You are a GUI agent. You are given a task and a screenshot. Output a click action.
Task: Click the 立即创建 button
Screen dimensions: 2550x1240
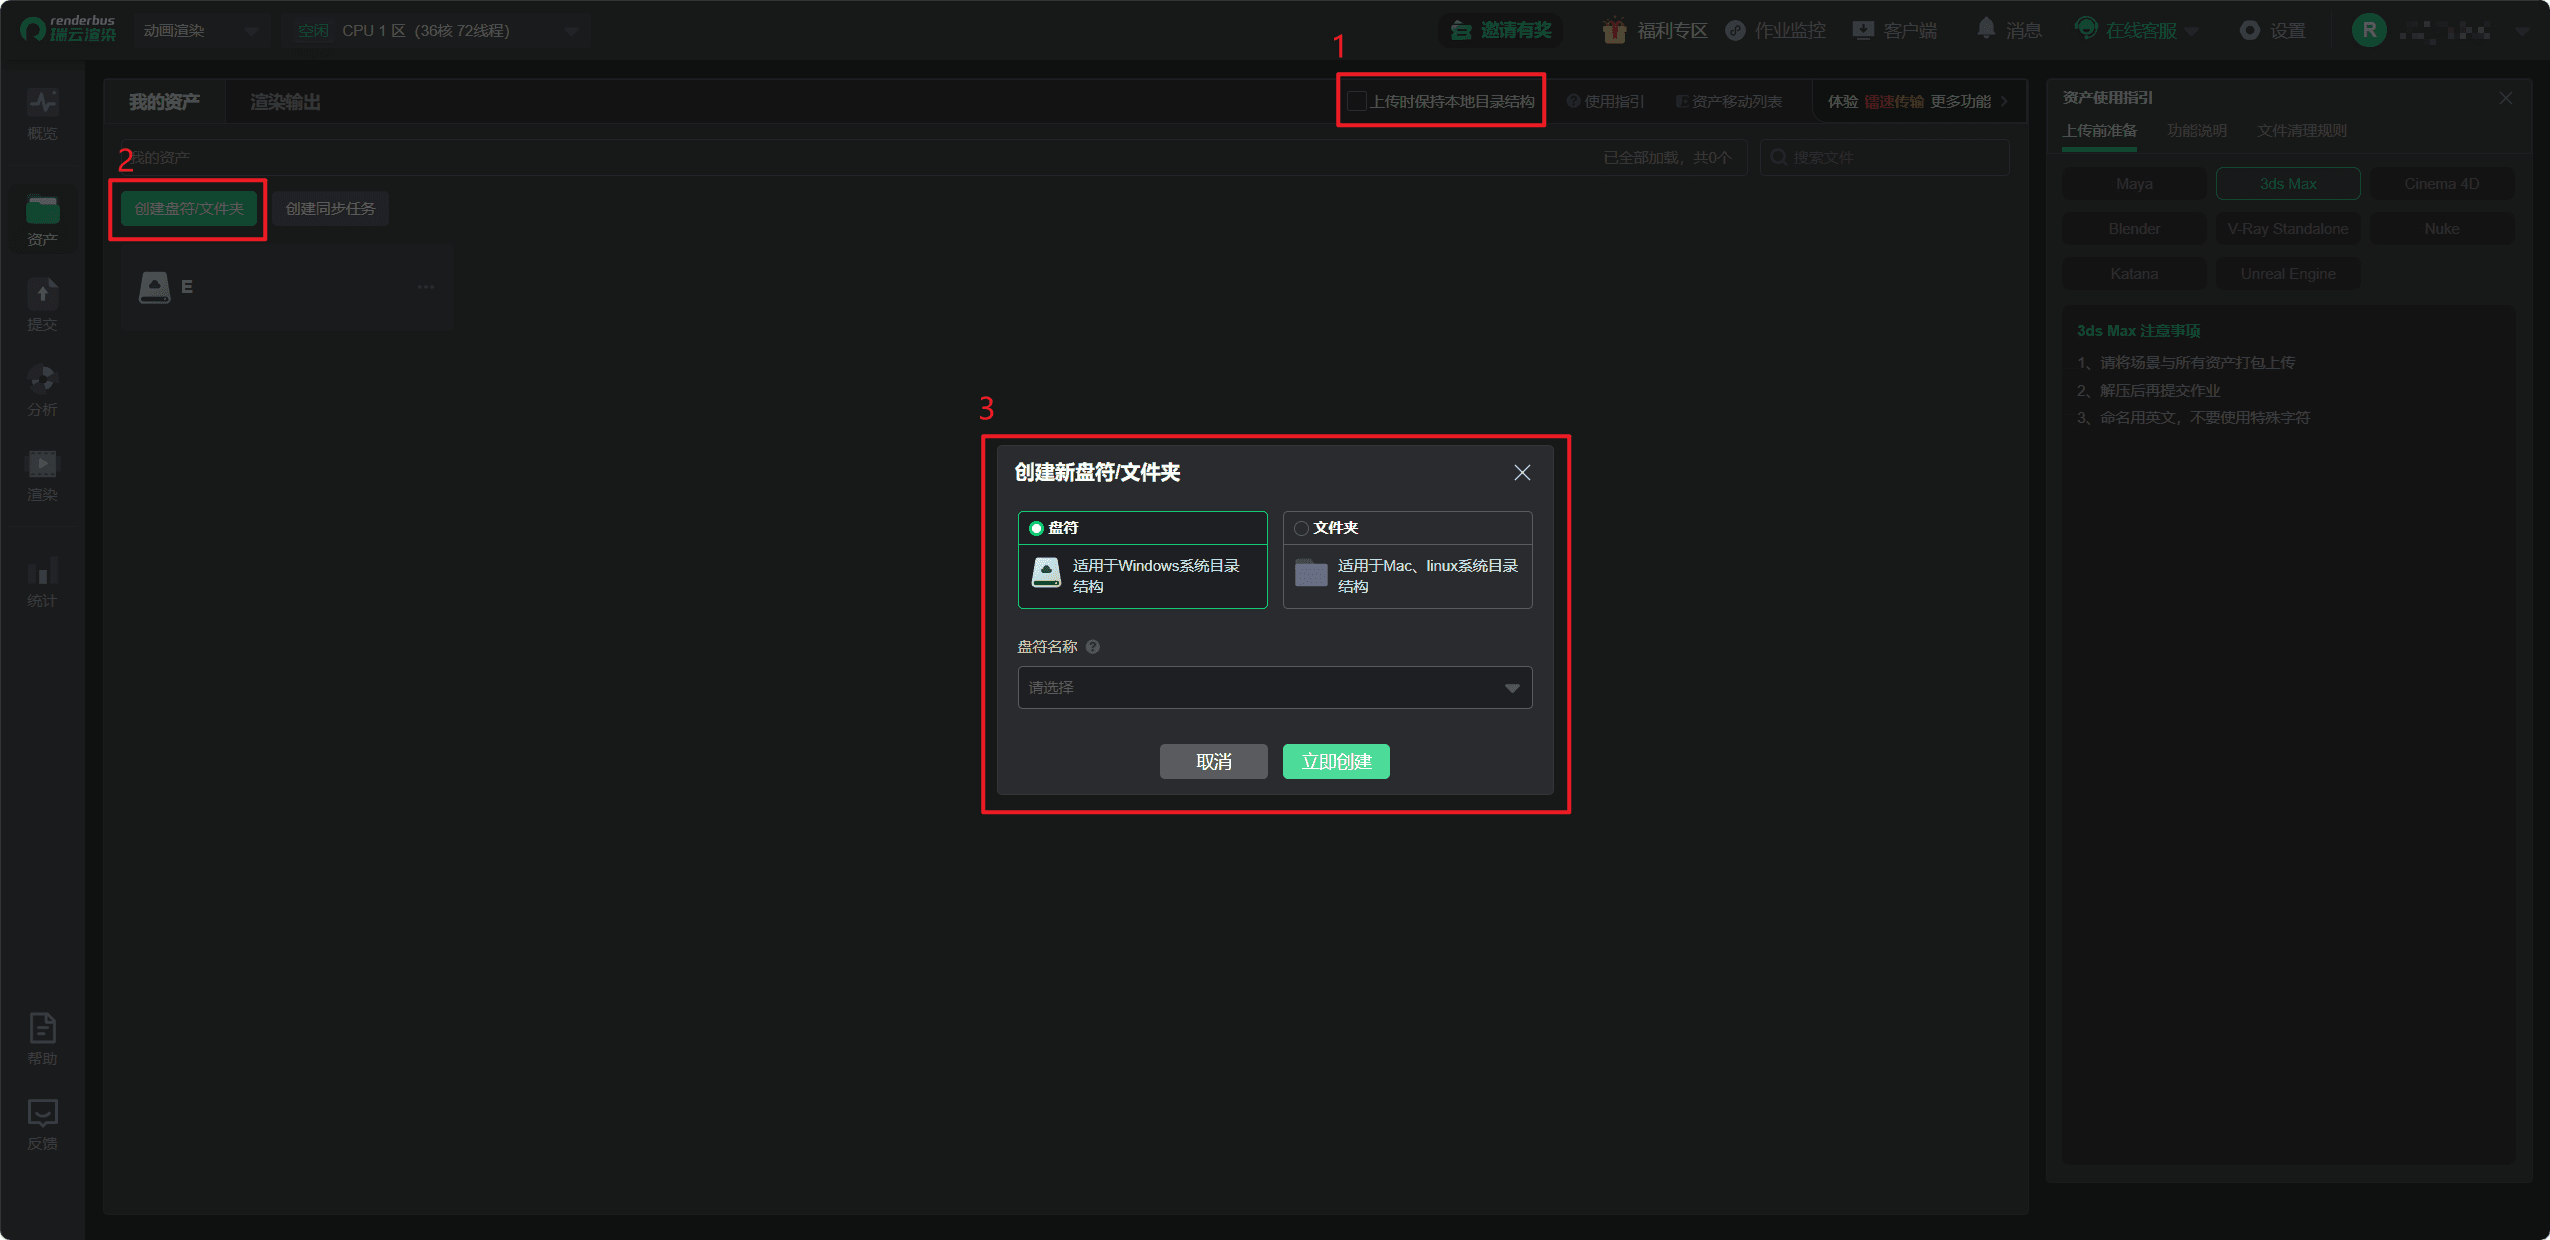pyautogui.click(x=1336, y=762)
